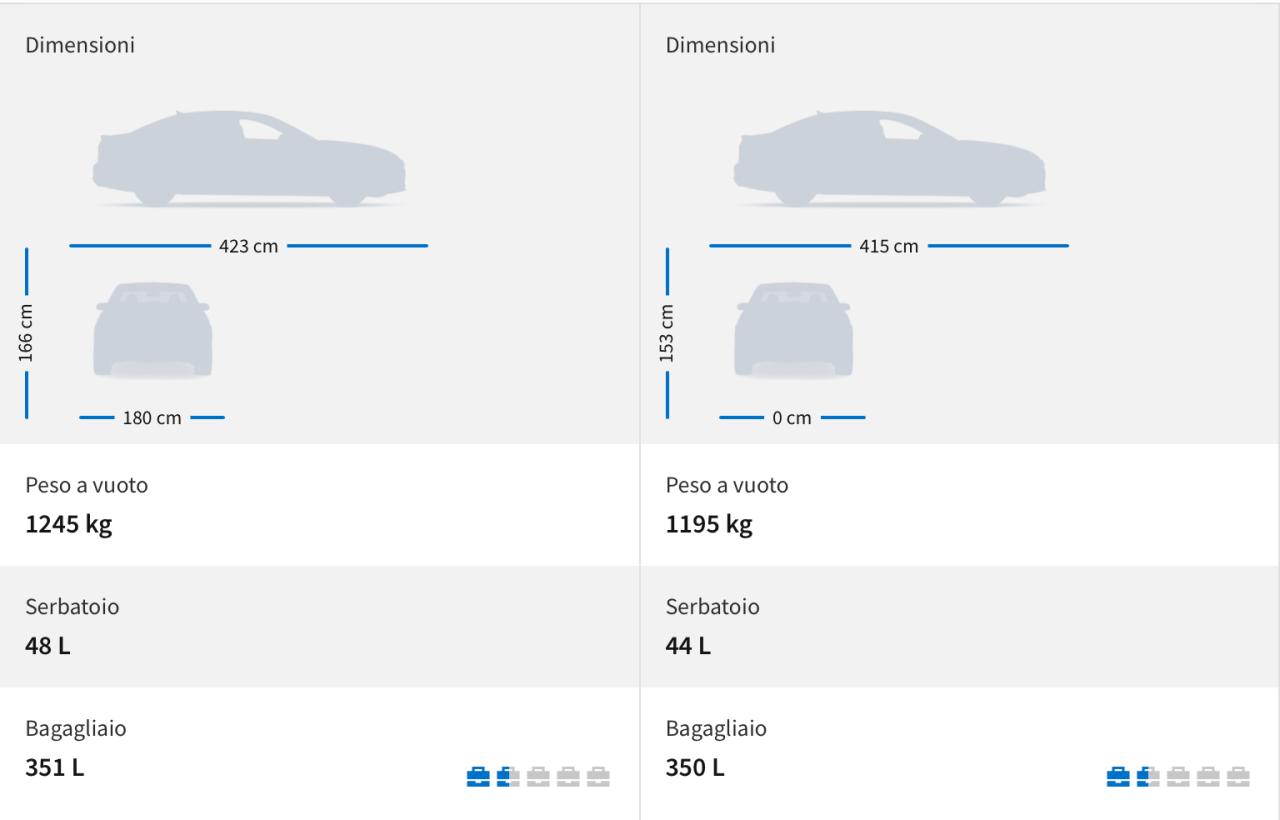Click the 1195 kg curb weight value
This screenshot has width=1280, height=820.
tap(709, 524)
